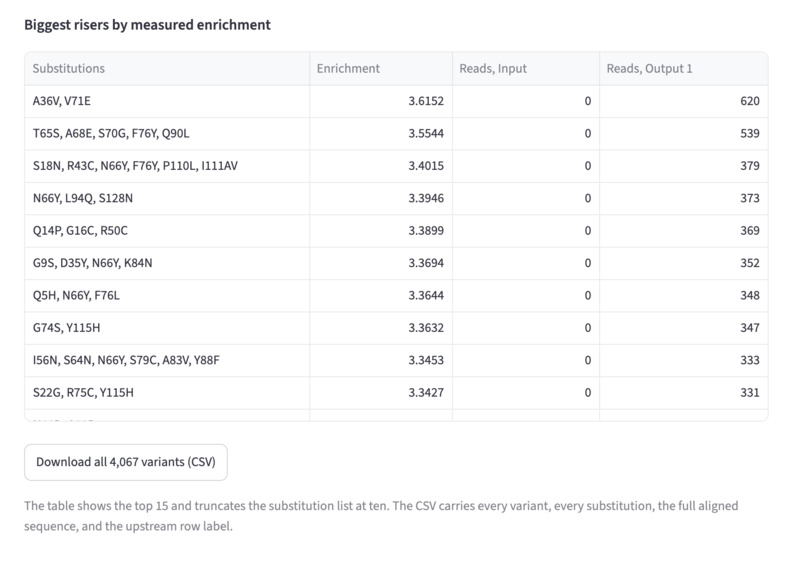Download all 4,067 variants as CSV
Screen dimensions: 802x573
click(x=126, y=462)
